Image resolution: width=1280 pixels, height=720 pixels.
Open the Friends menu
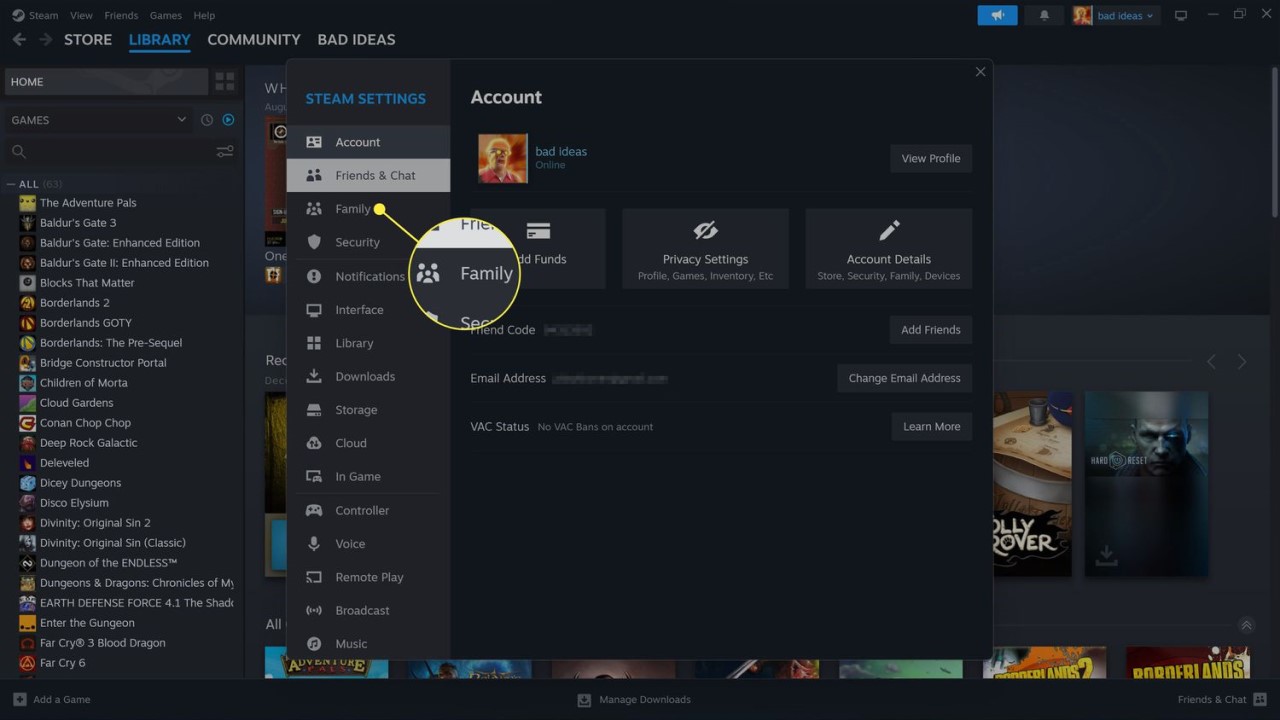click(x=121, y=15)
